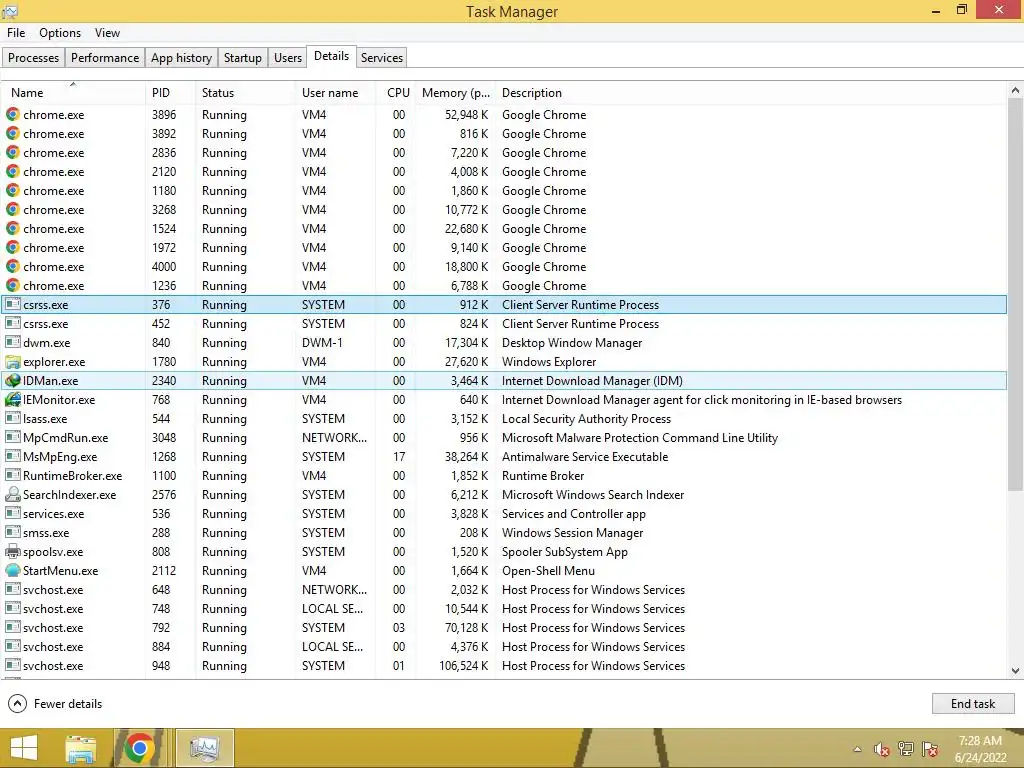
Task: Open the Windows Start button
Action: coord(24,748)
